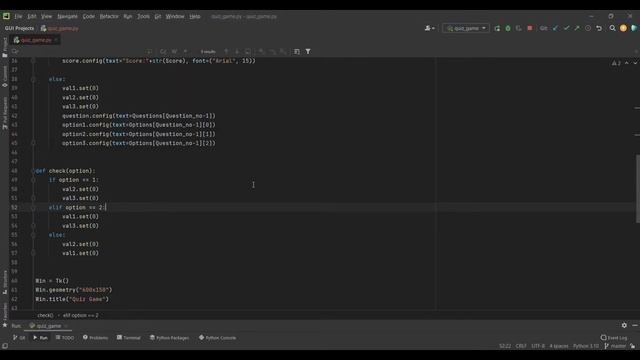Go to next search occurrence arrow

click(x=237, y=51)
